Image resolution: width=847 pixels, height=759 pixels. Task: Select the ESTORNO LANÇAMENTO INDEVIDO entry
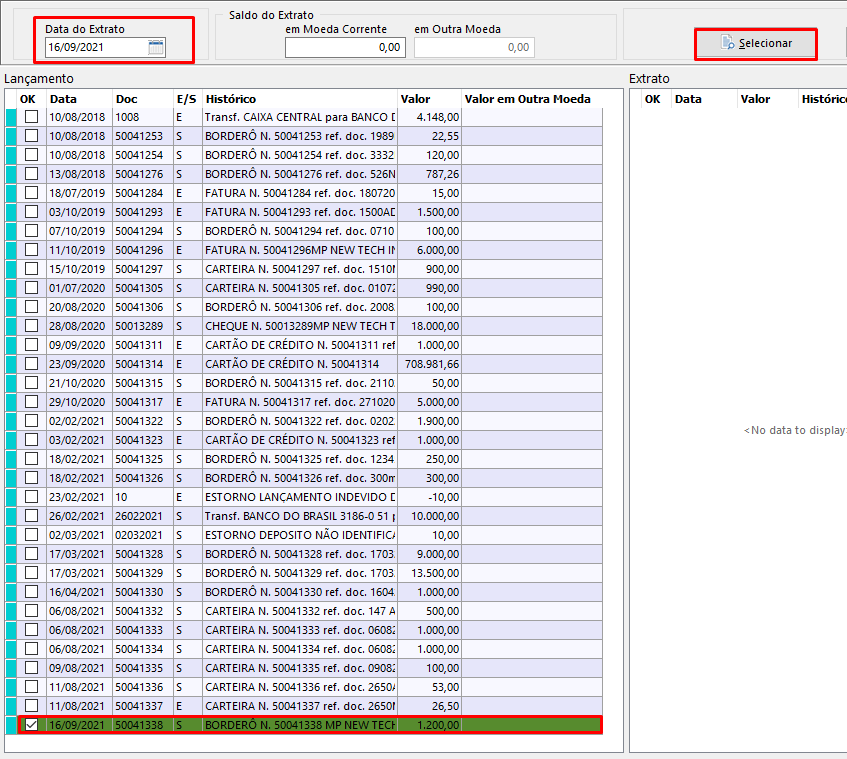300,497
